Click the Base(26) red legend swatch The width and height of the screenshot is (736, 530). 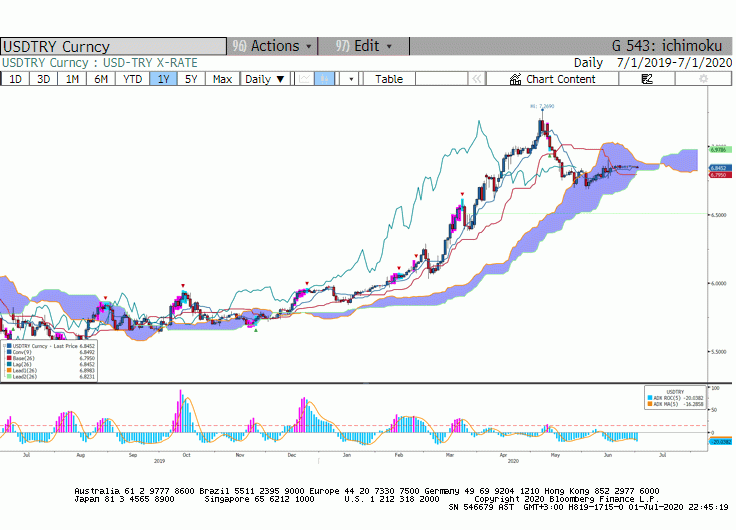[x=9, y=358]
